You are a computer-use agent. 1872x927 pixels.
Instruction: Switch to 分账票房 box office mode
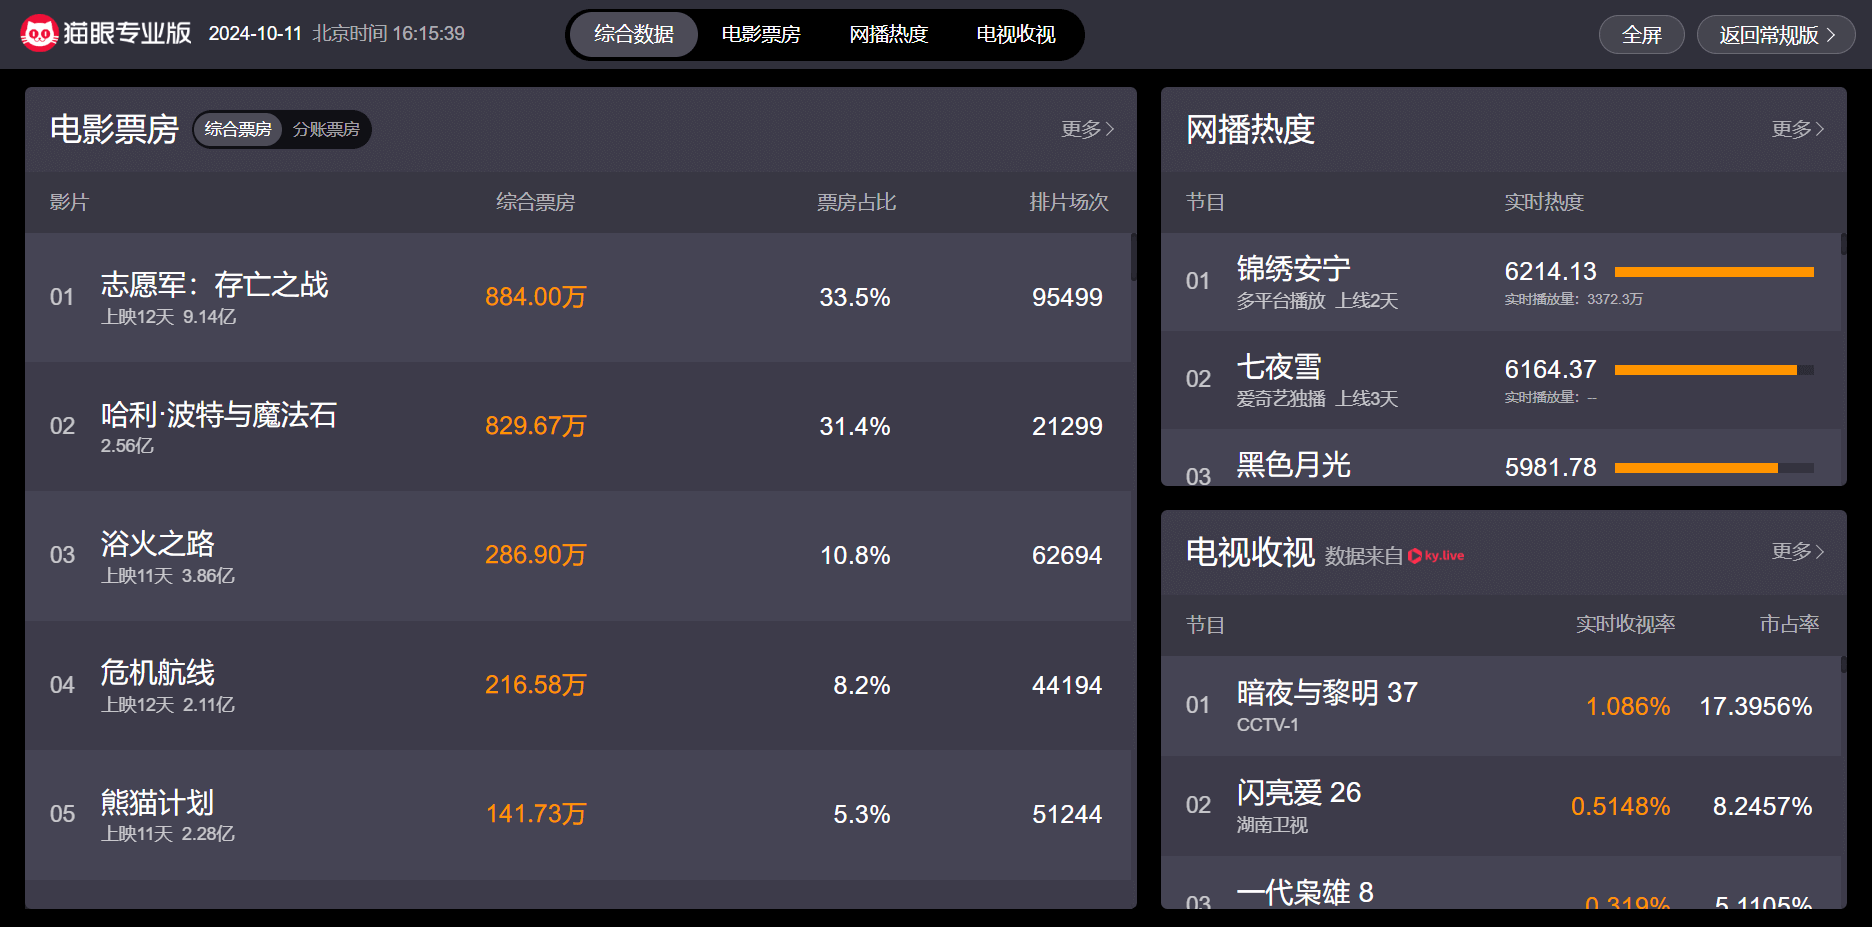point(326,129)
